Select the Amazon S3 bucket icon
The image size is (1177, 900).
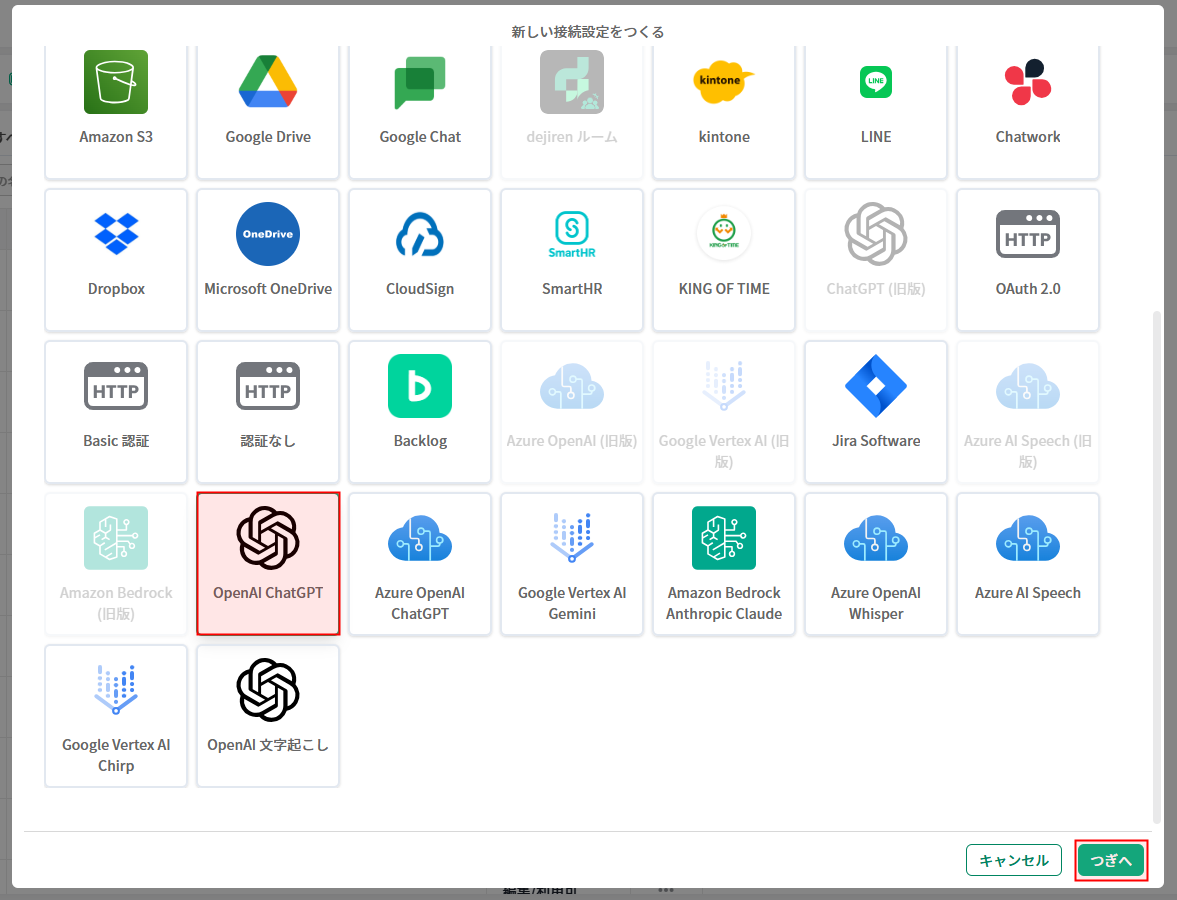point(116,82)
